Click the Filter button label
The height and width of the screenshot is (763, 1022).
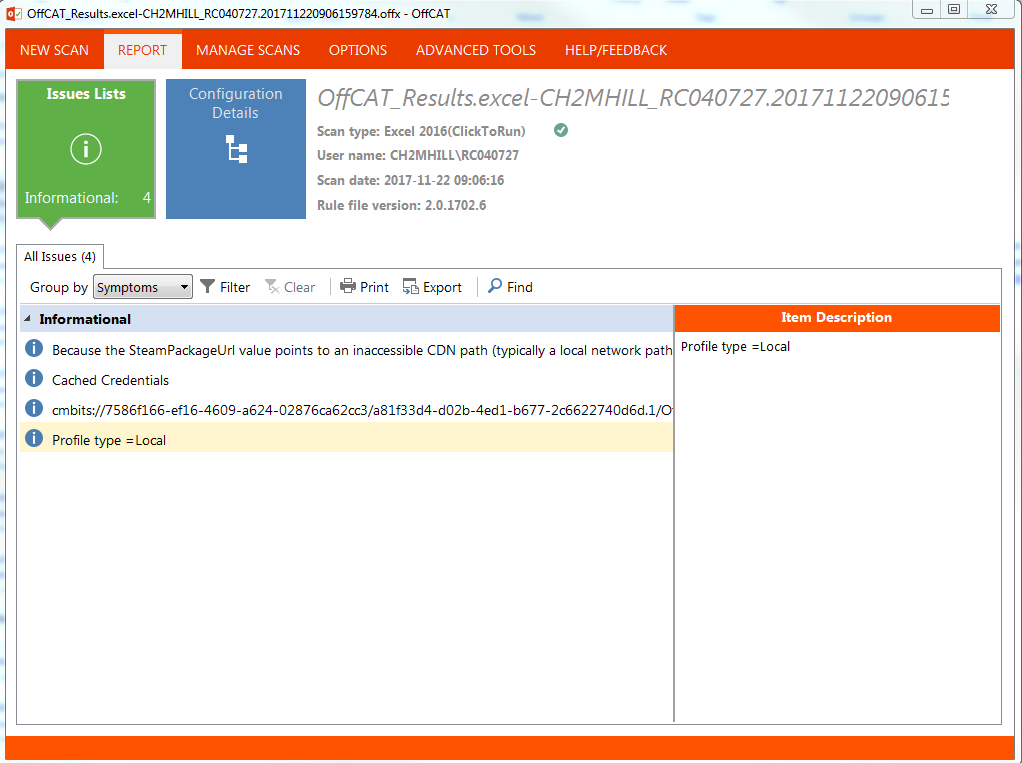[235, 287]
